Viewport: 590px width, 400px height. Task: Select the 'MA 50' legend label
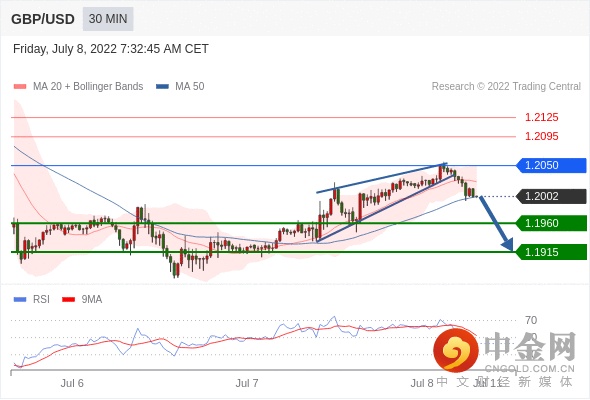click(190, 87)
